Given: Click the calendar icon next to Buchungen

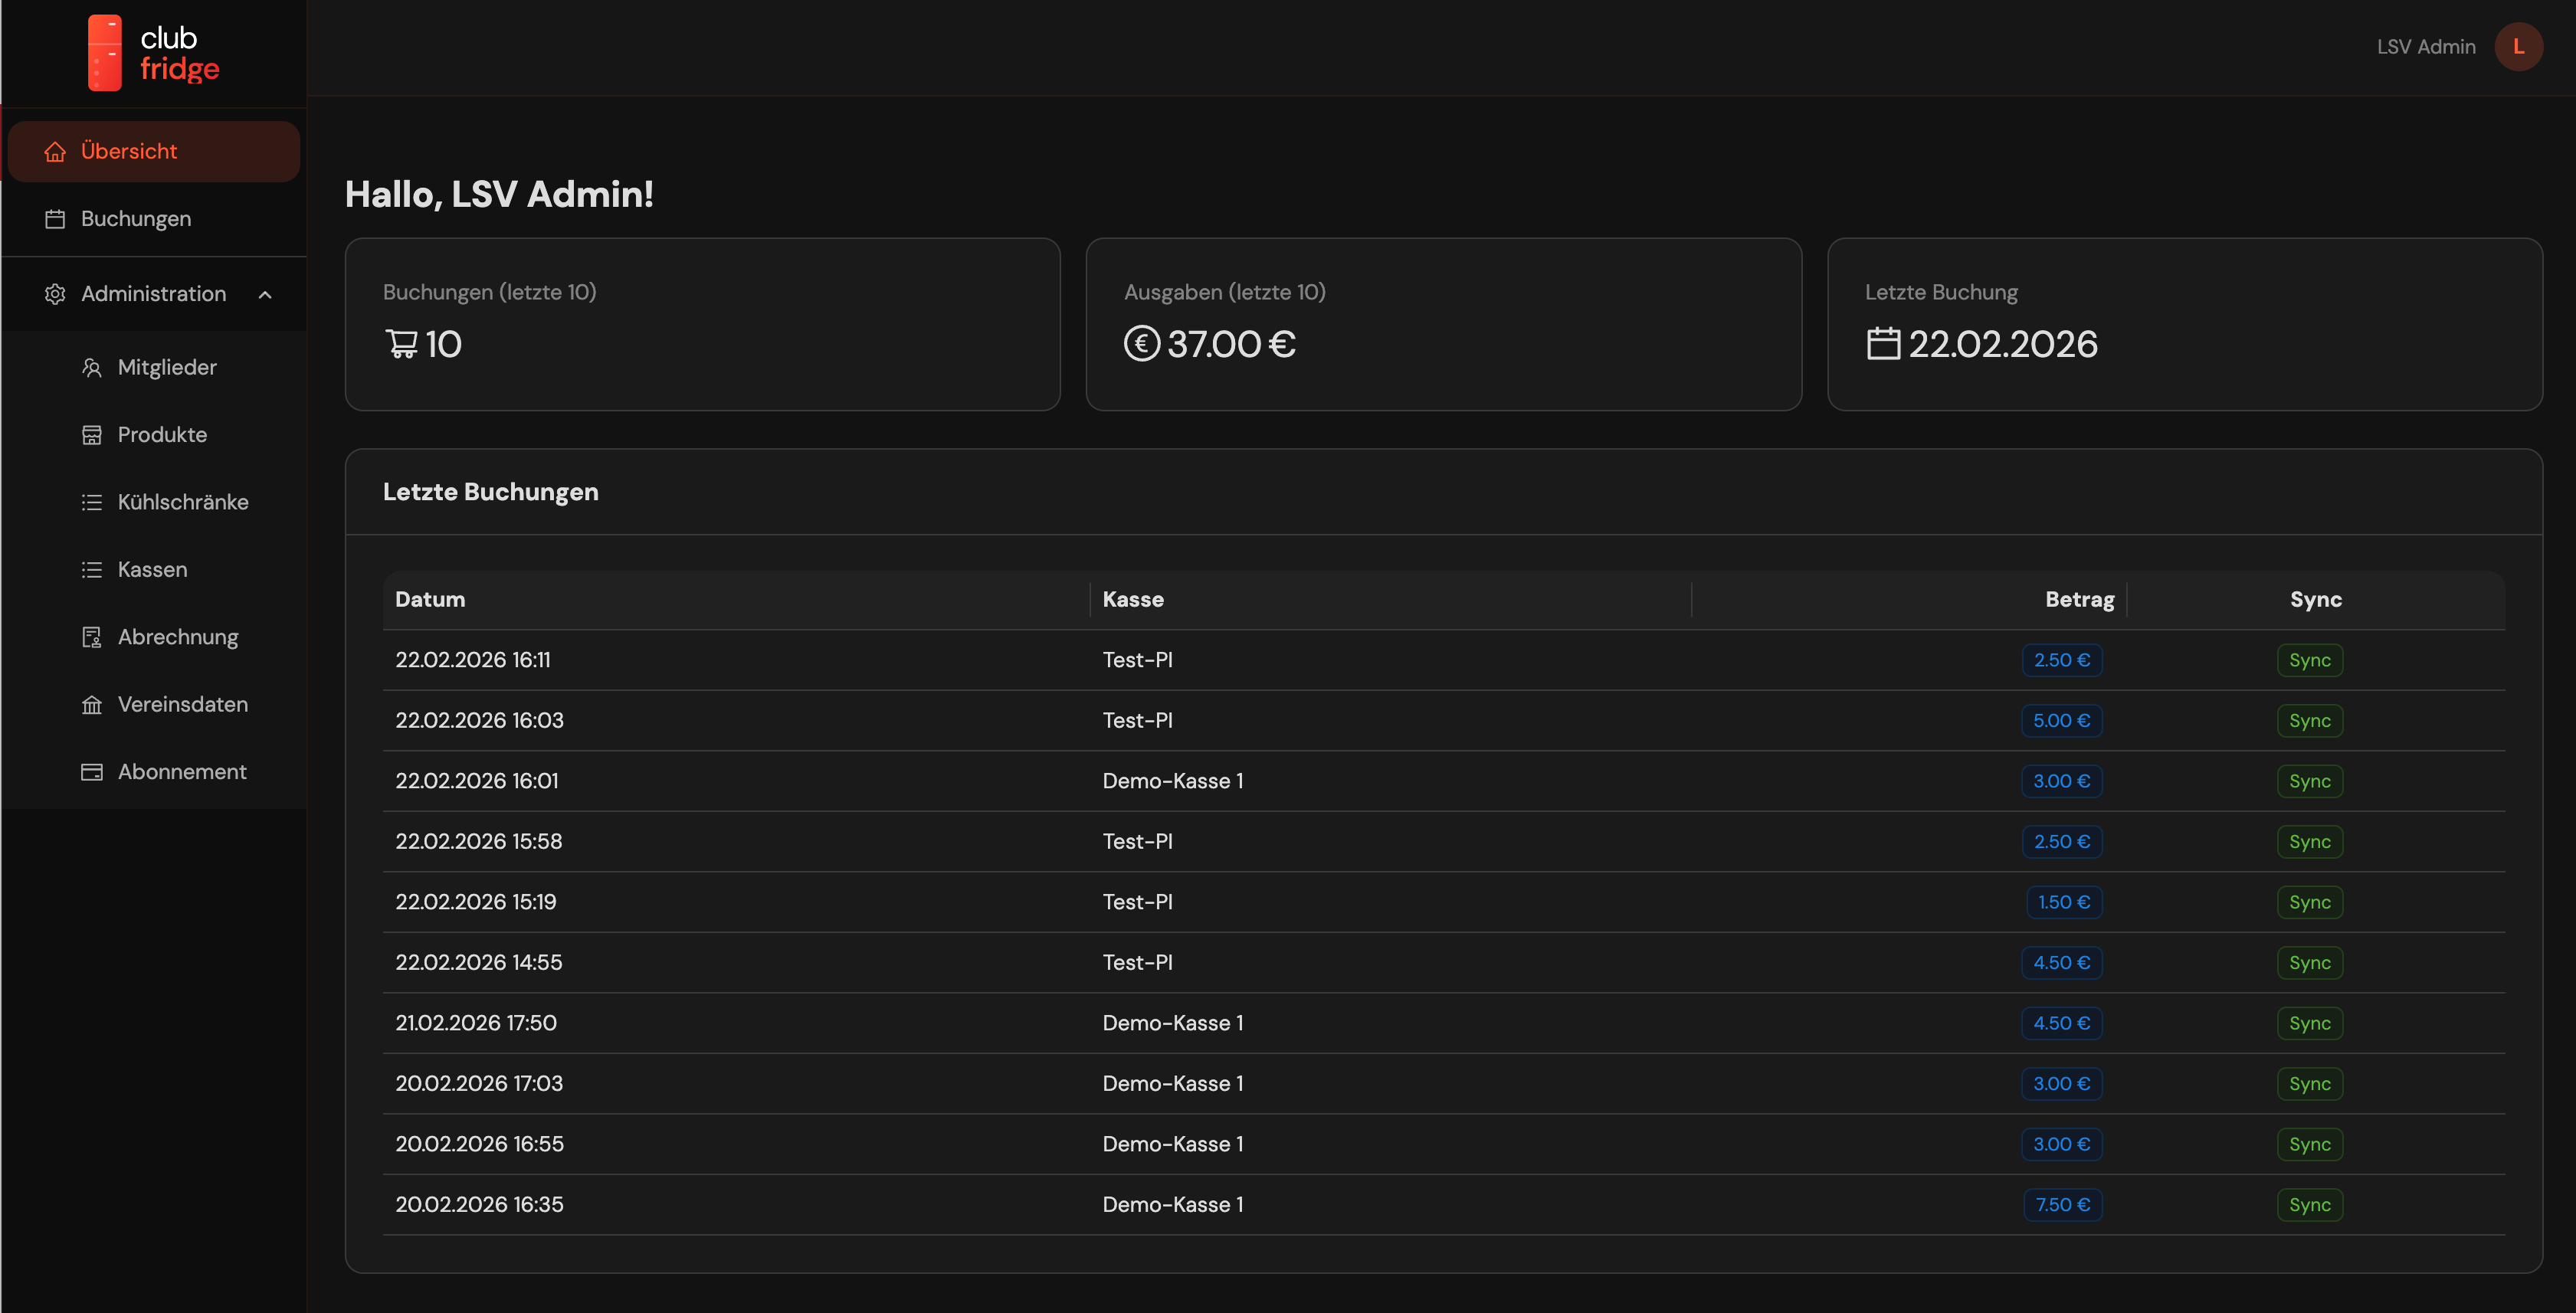Looking at the screenshot, I should 55,219.
